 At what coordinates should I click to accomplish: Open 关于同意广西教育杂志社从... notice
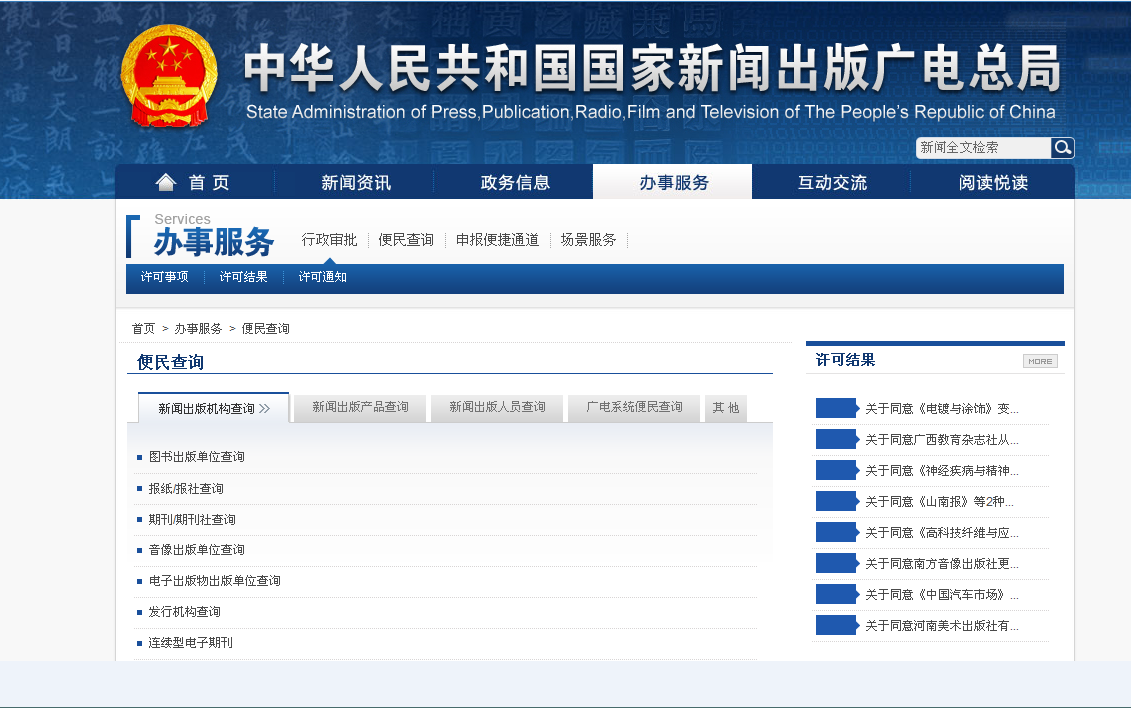[942, 440]
